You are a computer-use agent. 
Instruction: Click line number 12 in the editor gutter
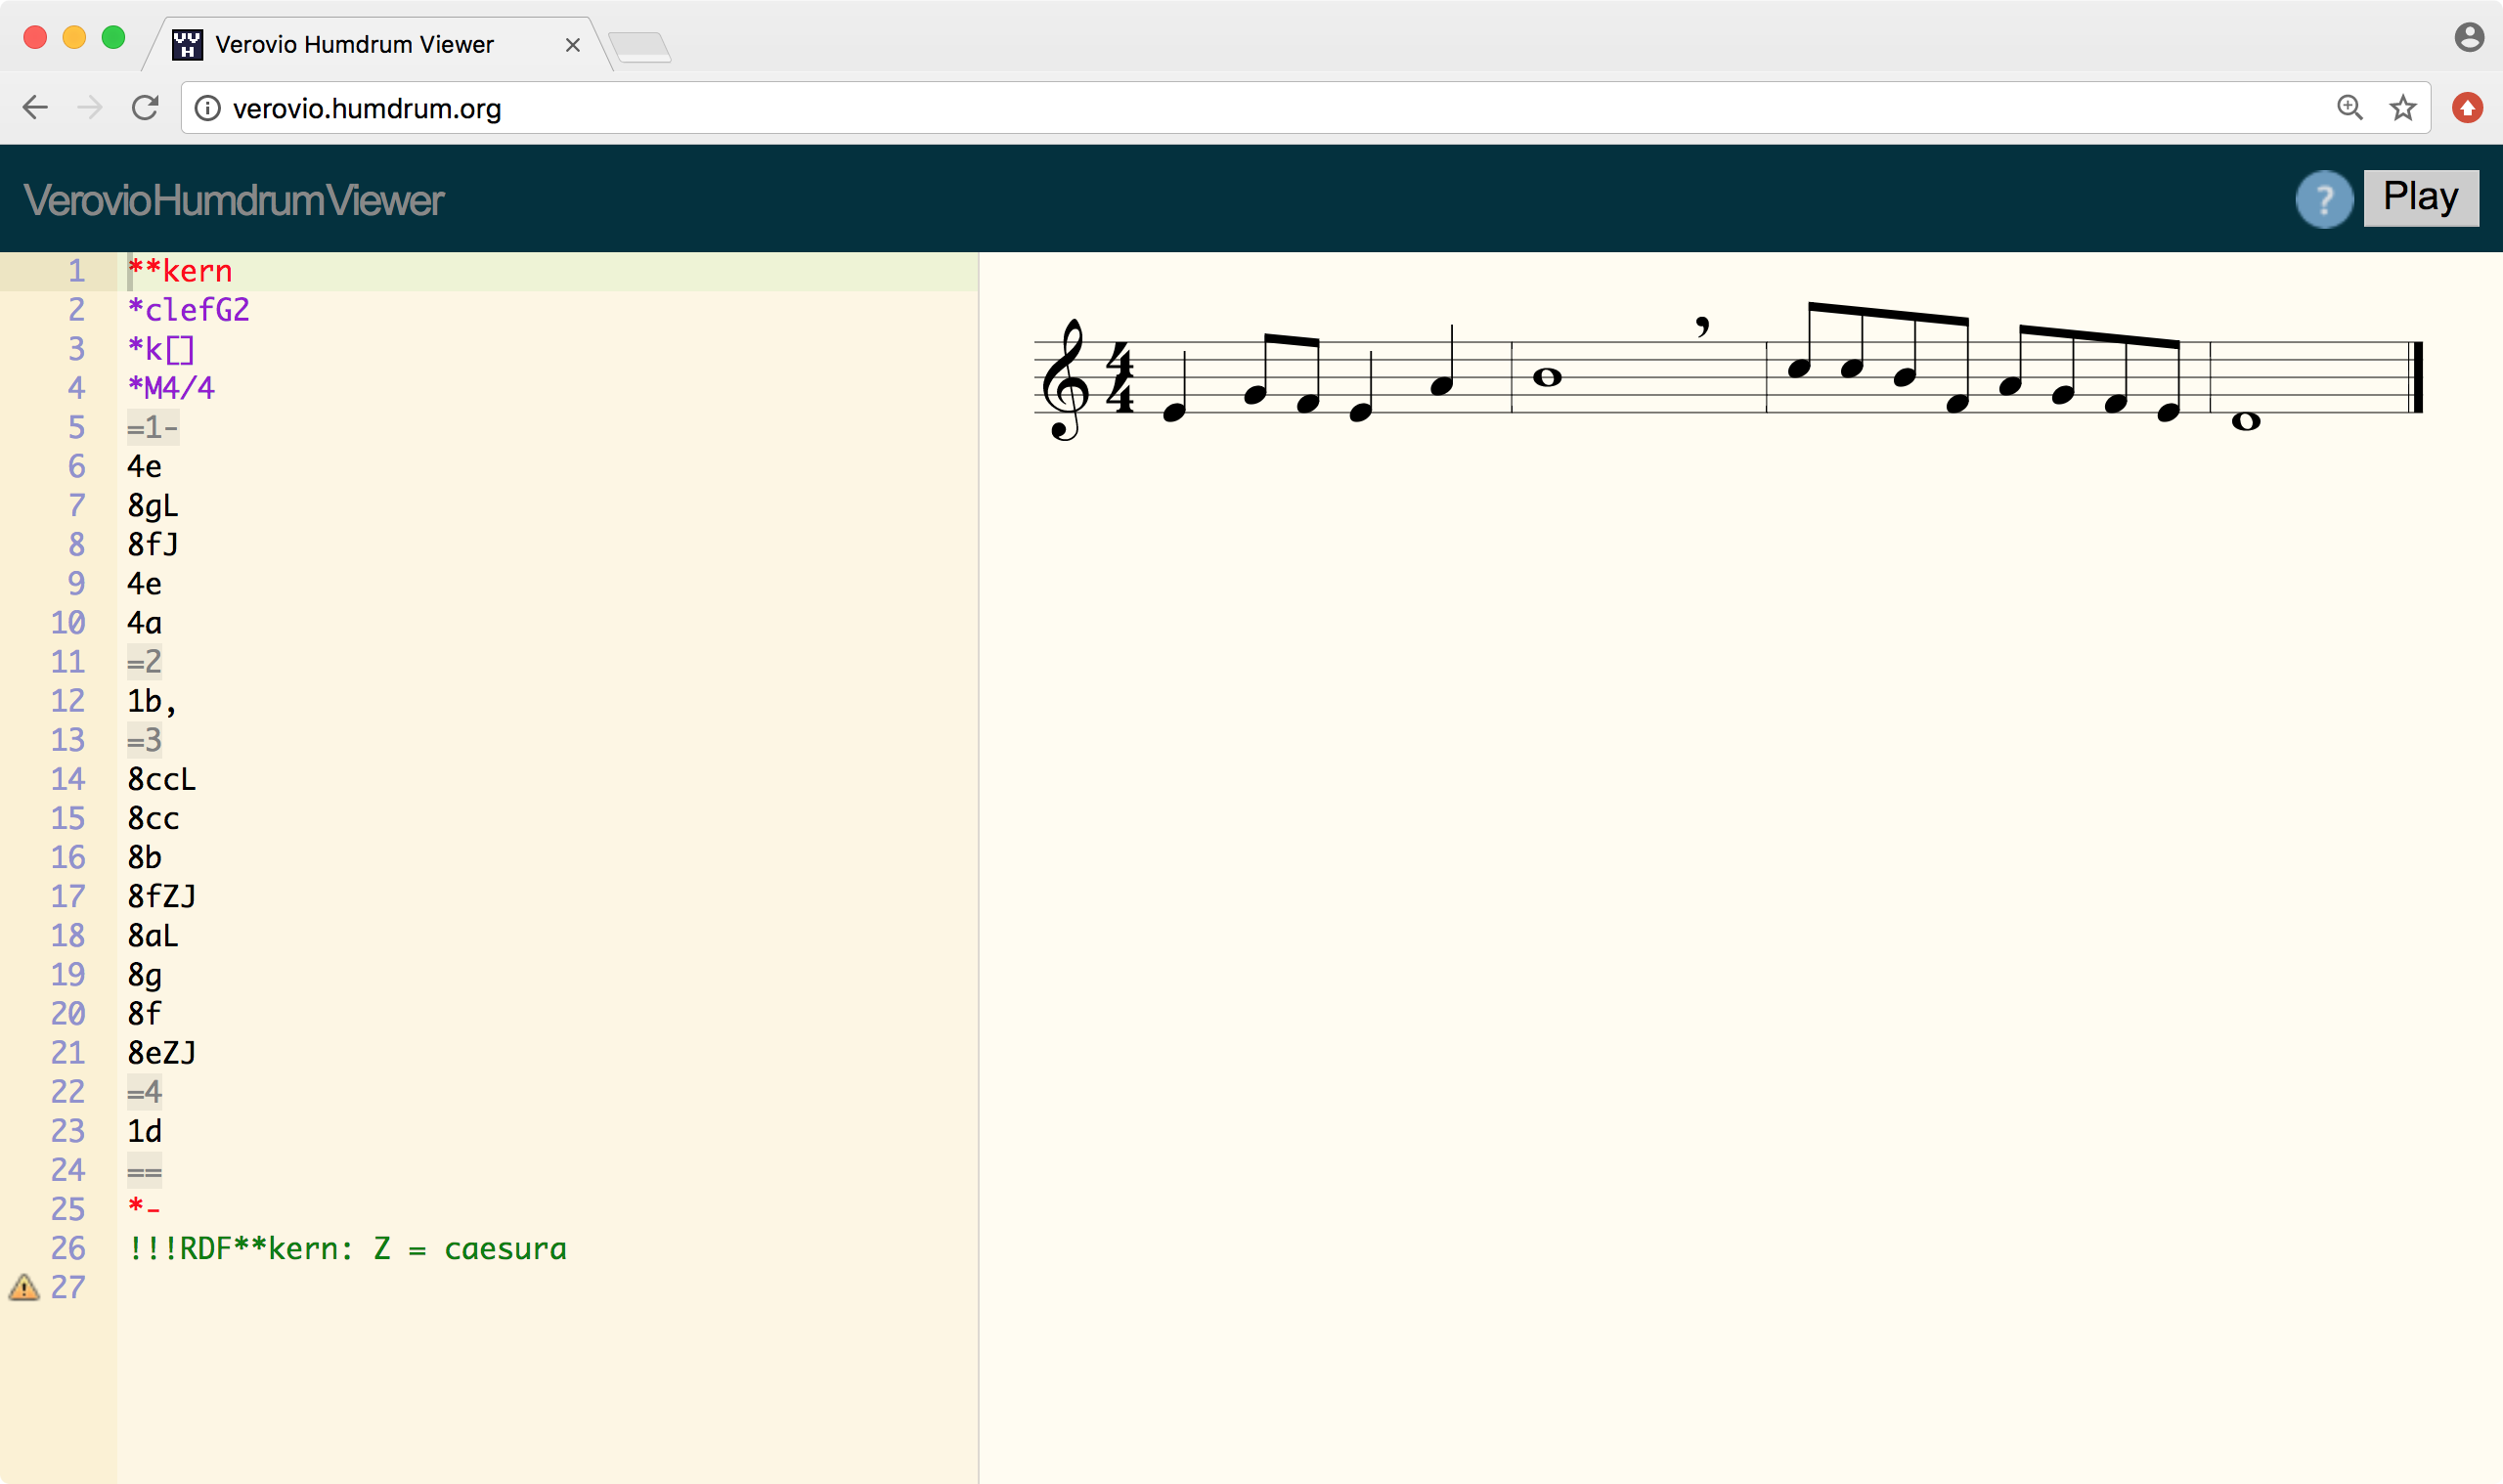(x=68, y=700)
